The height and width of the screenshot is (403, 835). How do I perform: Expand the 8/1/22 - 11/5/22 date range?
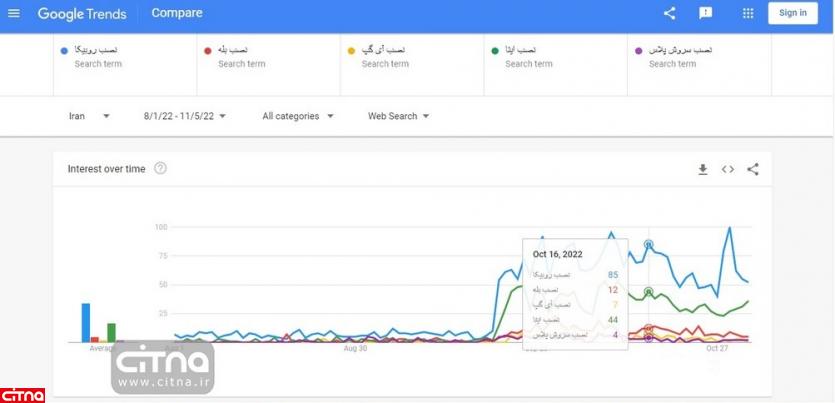coord(185,116)
